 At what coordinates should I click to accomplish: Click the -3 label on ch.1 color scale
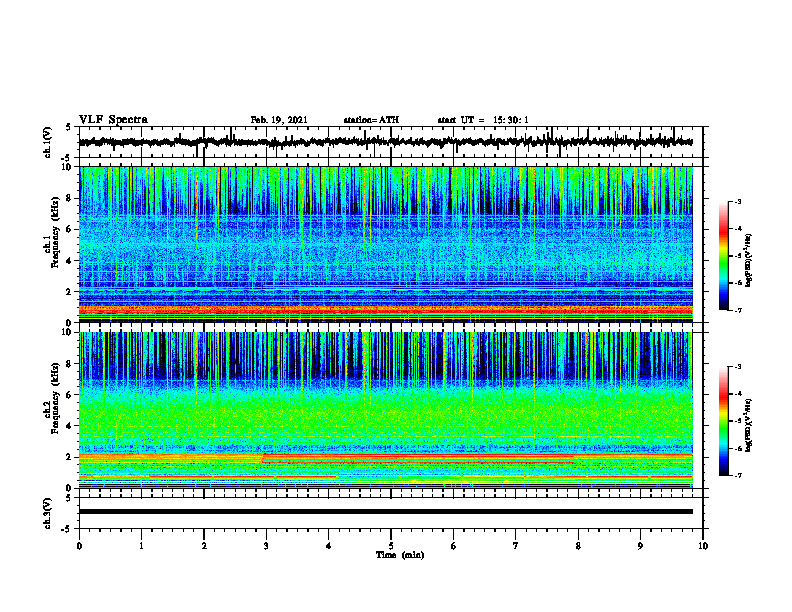[737, 201]
